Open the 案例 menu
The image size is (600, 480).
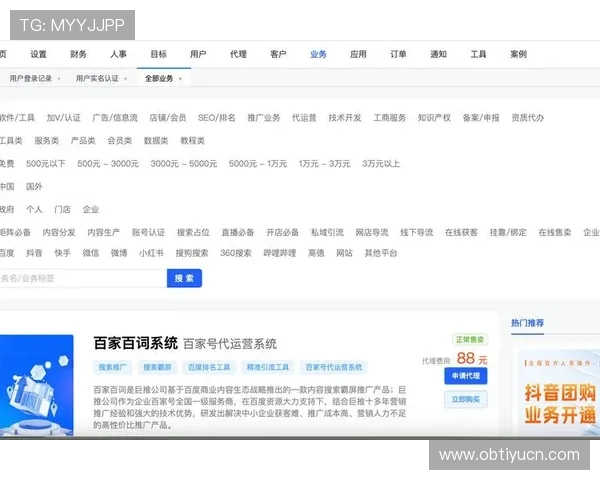click(518, 54)
